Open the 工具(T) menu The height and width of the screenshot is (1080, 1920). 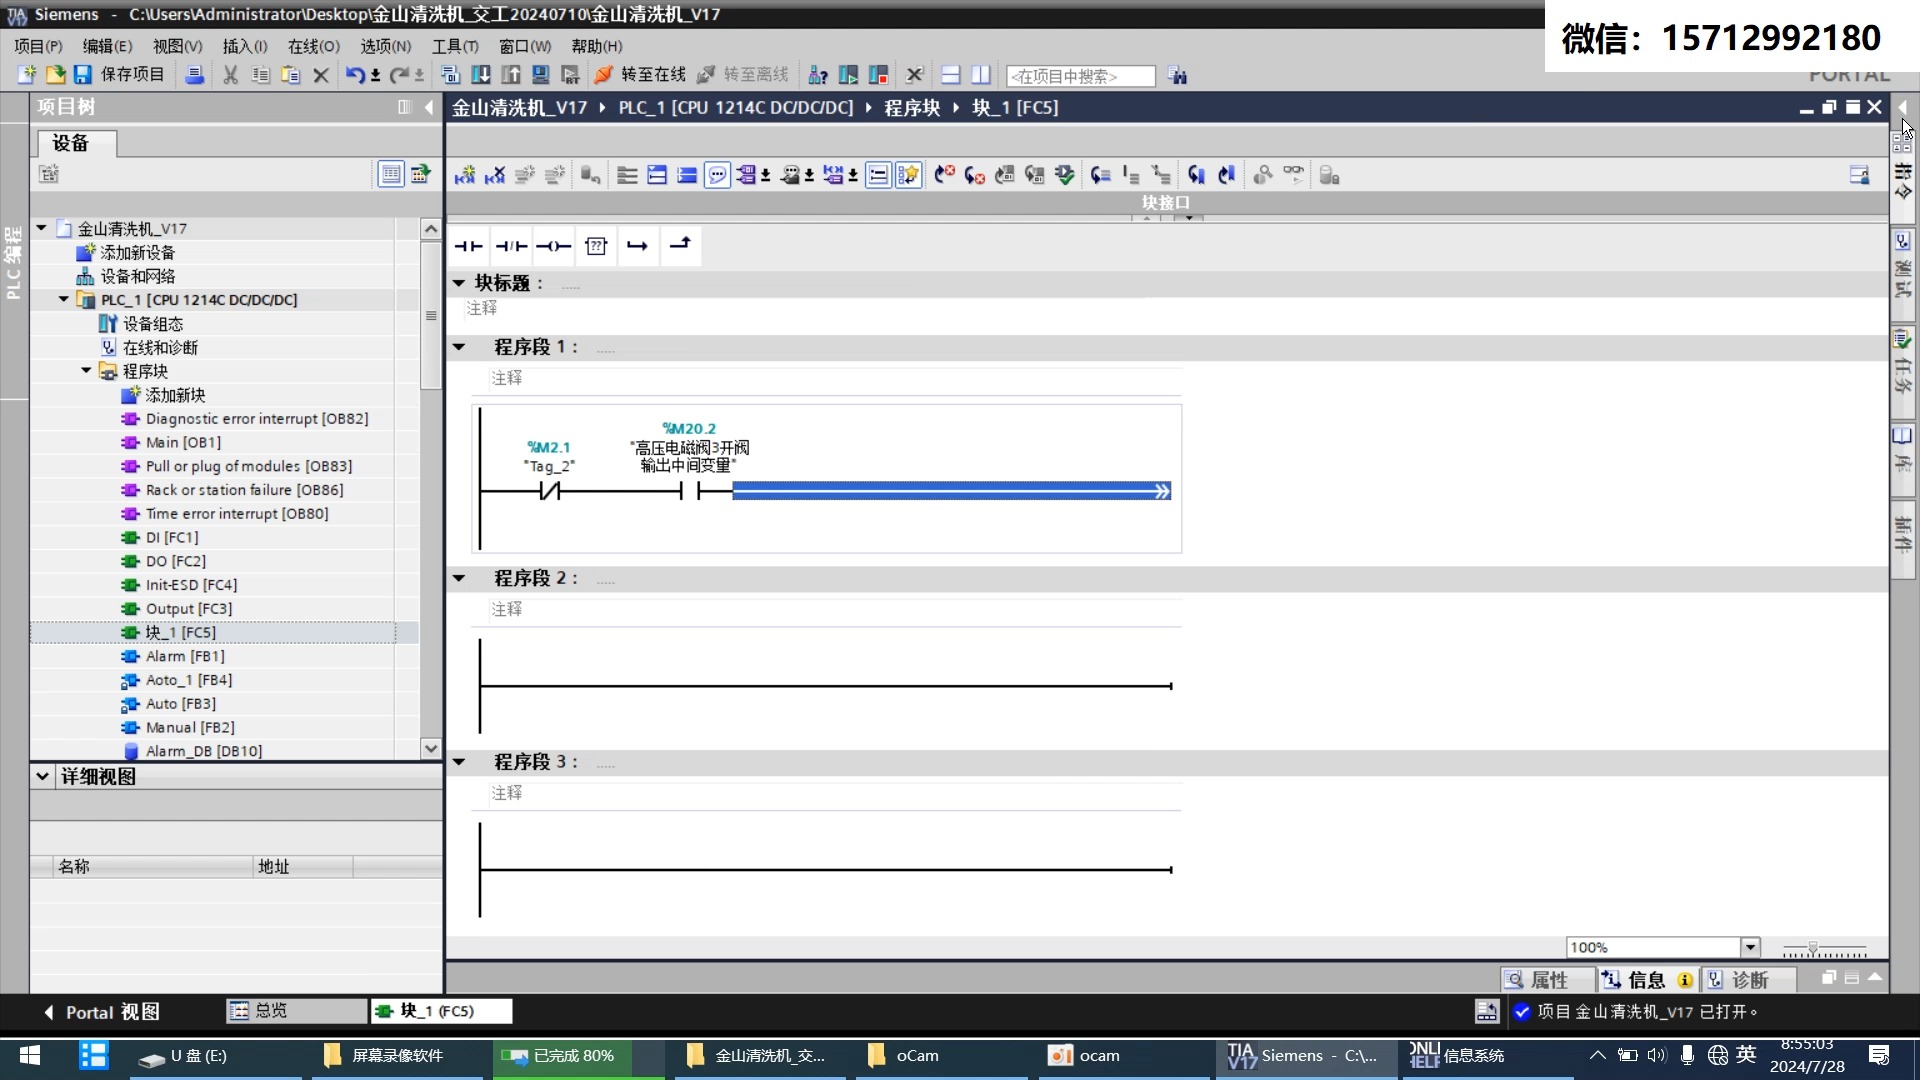455,46
